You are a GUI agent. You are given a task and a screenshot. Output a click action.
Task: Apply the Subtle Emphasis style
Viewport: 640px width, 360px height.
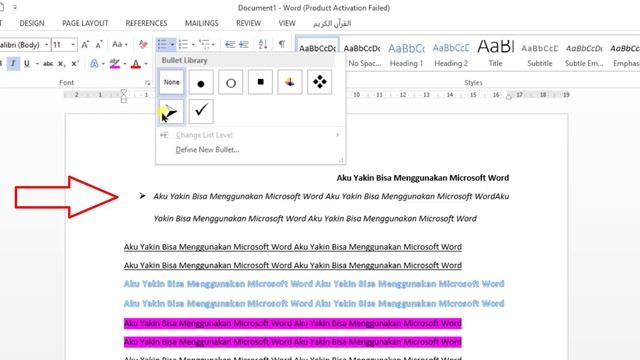pyautogui.click(x=584, y=54)
